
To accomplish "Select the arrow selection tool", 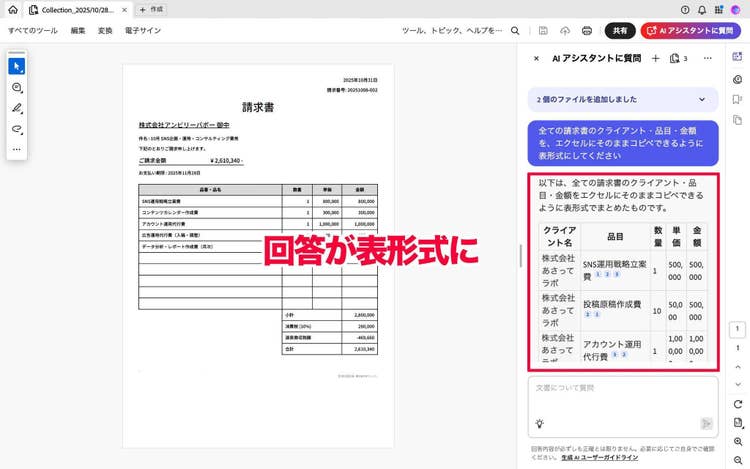I will pos(16,66).
